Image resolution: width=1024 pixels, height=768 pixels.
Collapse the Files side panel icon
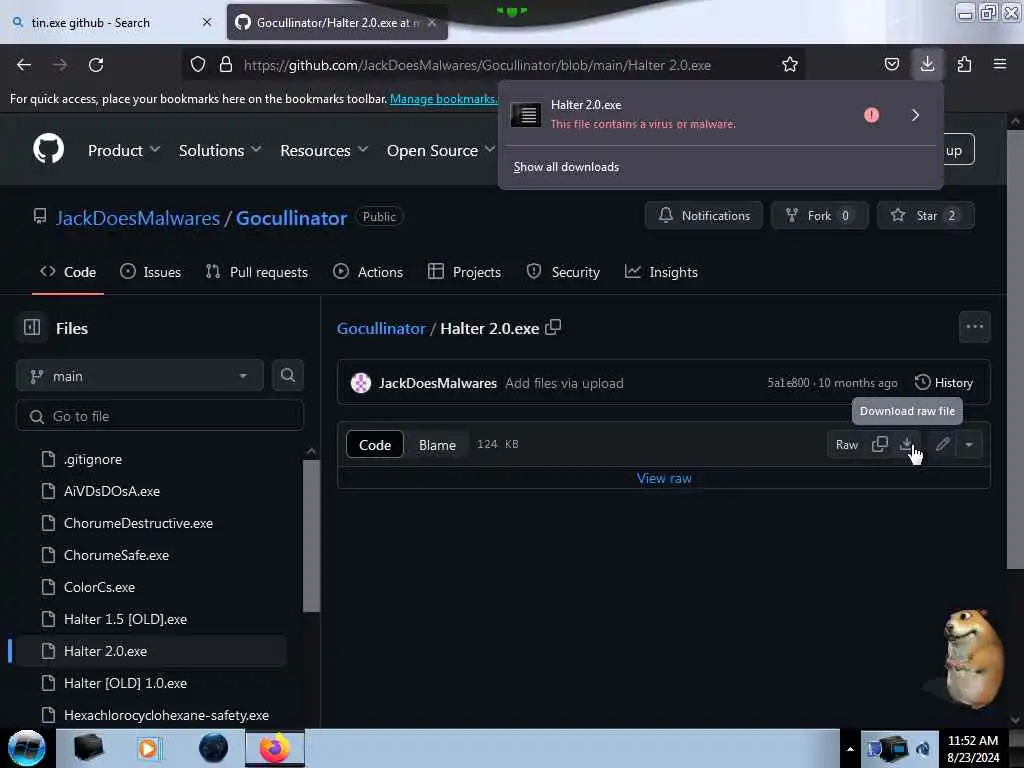(32, 327)
